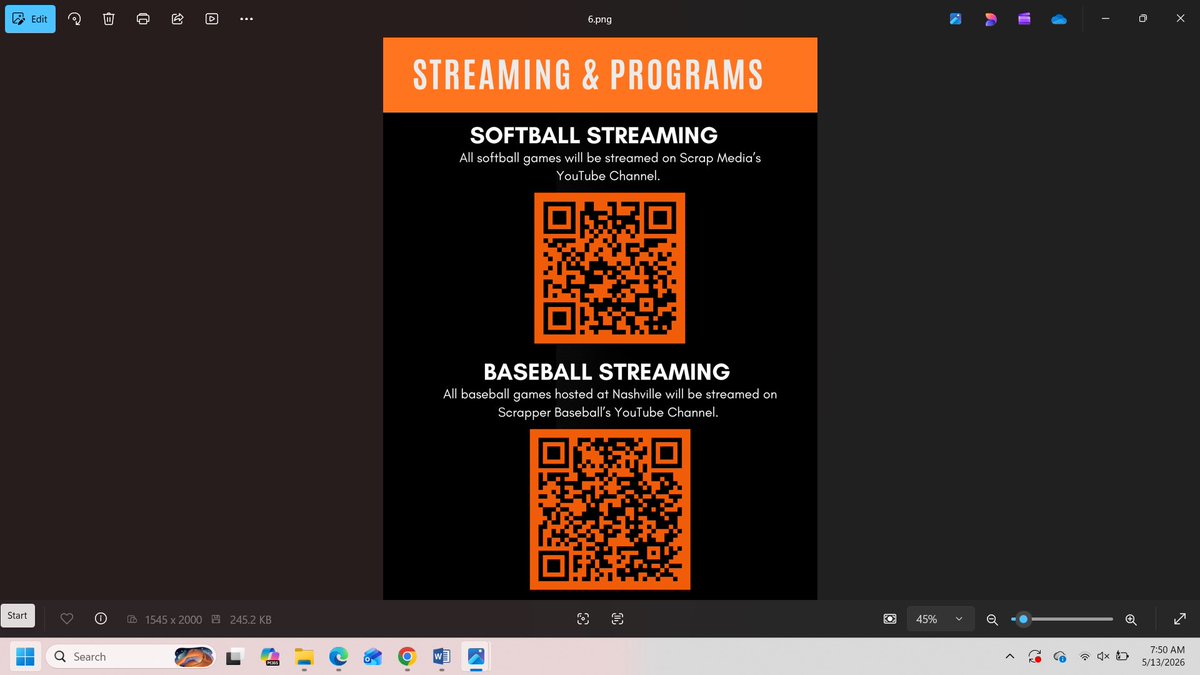Click the BASEBALL STREAMING heading
This screenshot has width=1200, height=675.
(x=607, y=372)
